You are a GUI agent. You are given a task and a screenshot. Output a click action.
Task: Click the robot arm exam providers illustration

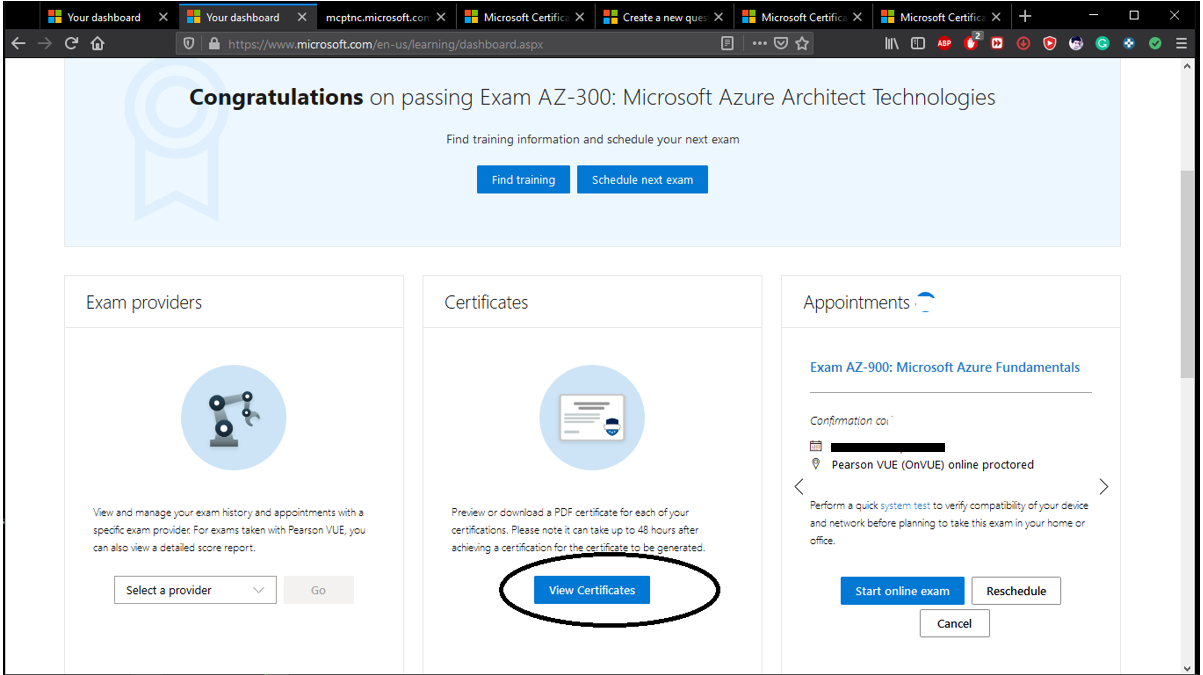click(x=233, y=418)
